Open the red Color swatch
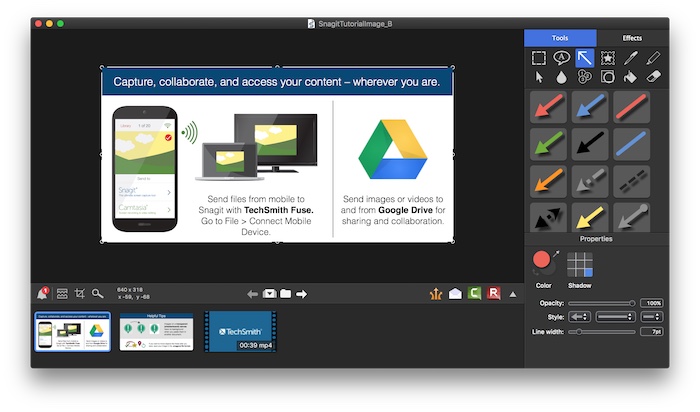 point(542,259)
